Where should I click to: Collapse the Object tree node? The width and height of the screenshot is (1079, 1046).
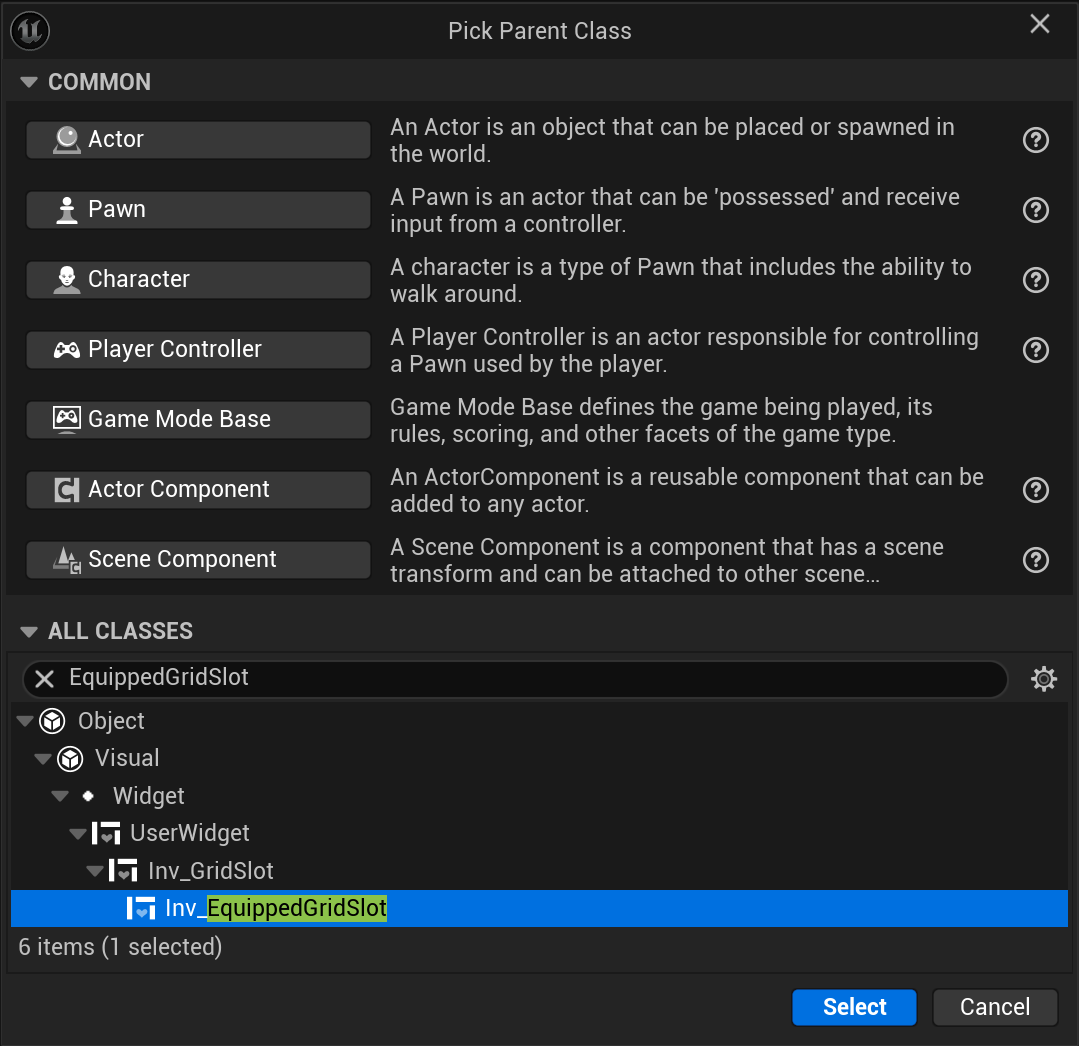click(25, 721)
